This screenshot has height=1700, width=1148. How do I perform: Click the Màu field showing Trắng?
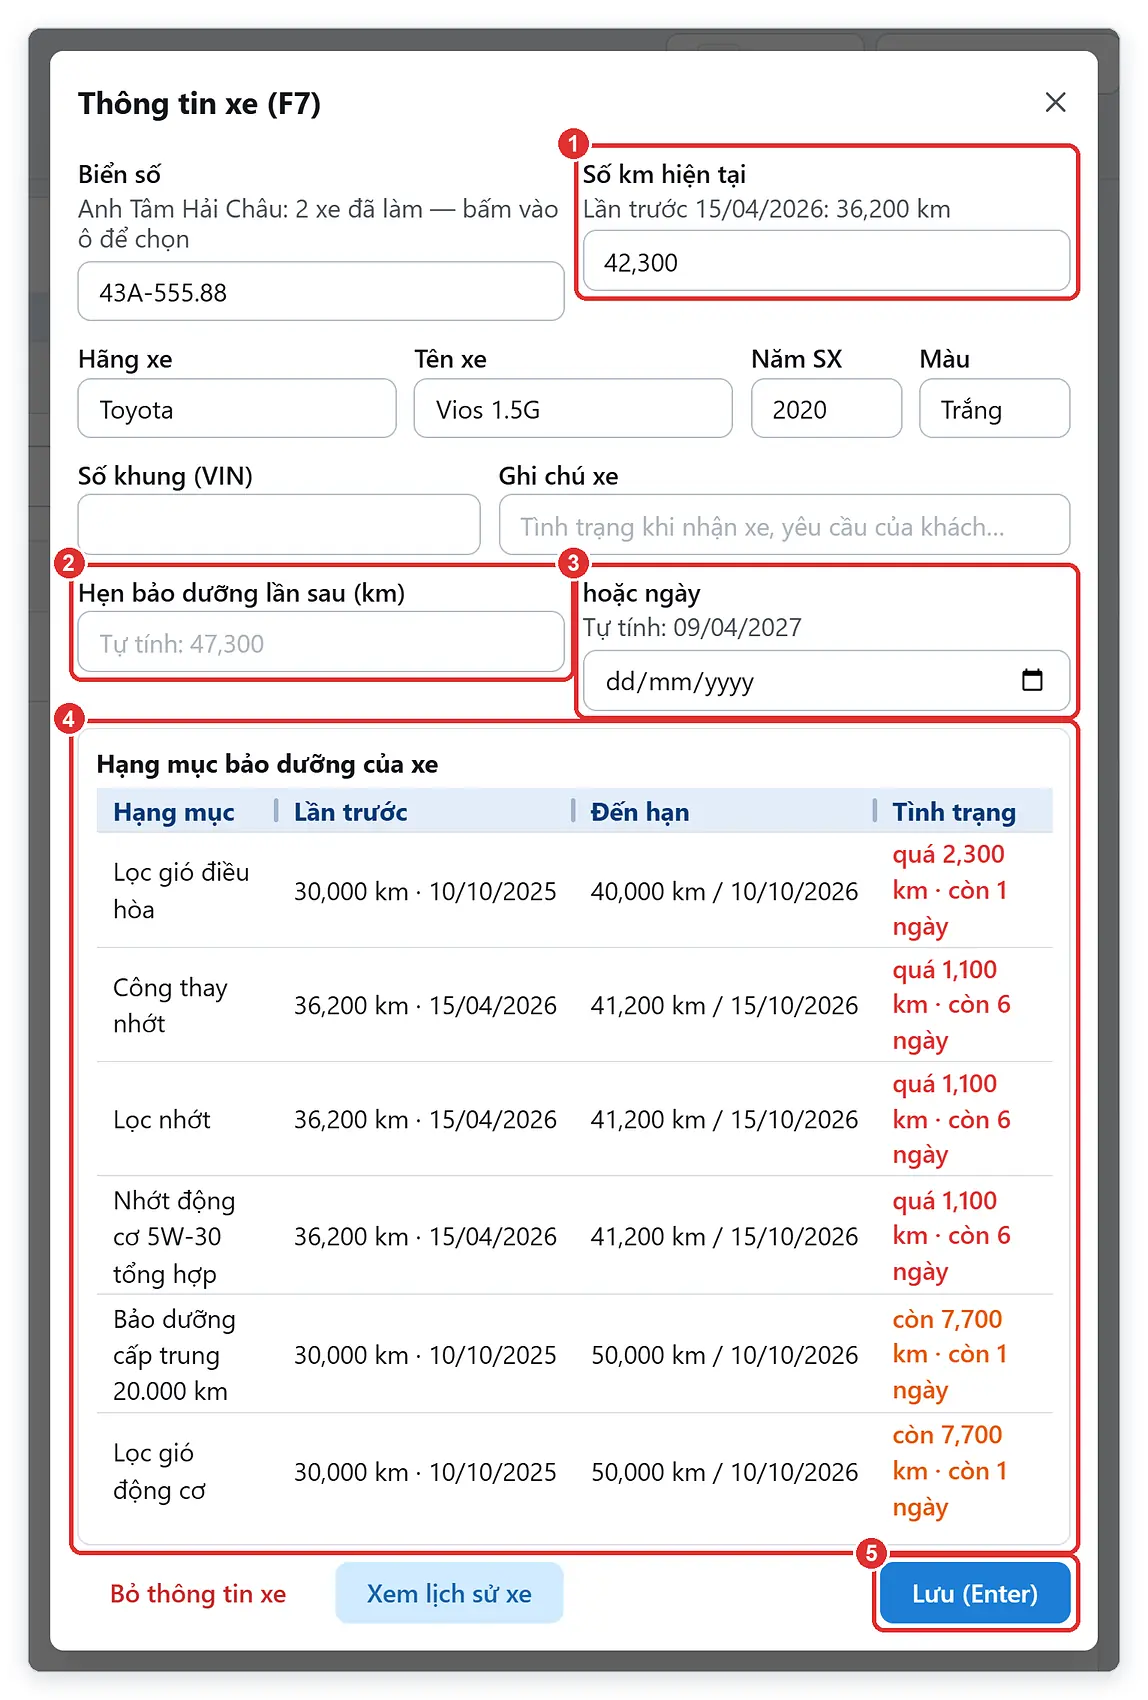click(994, 409)
